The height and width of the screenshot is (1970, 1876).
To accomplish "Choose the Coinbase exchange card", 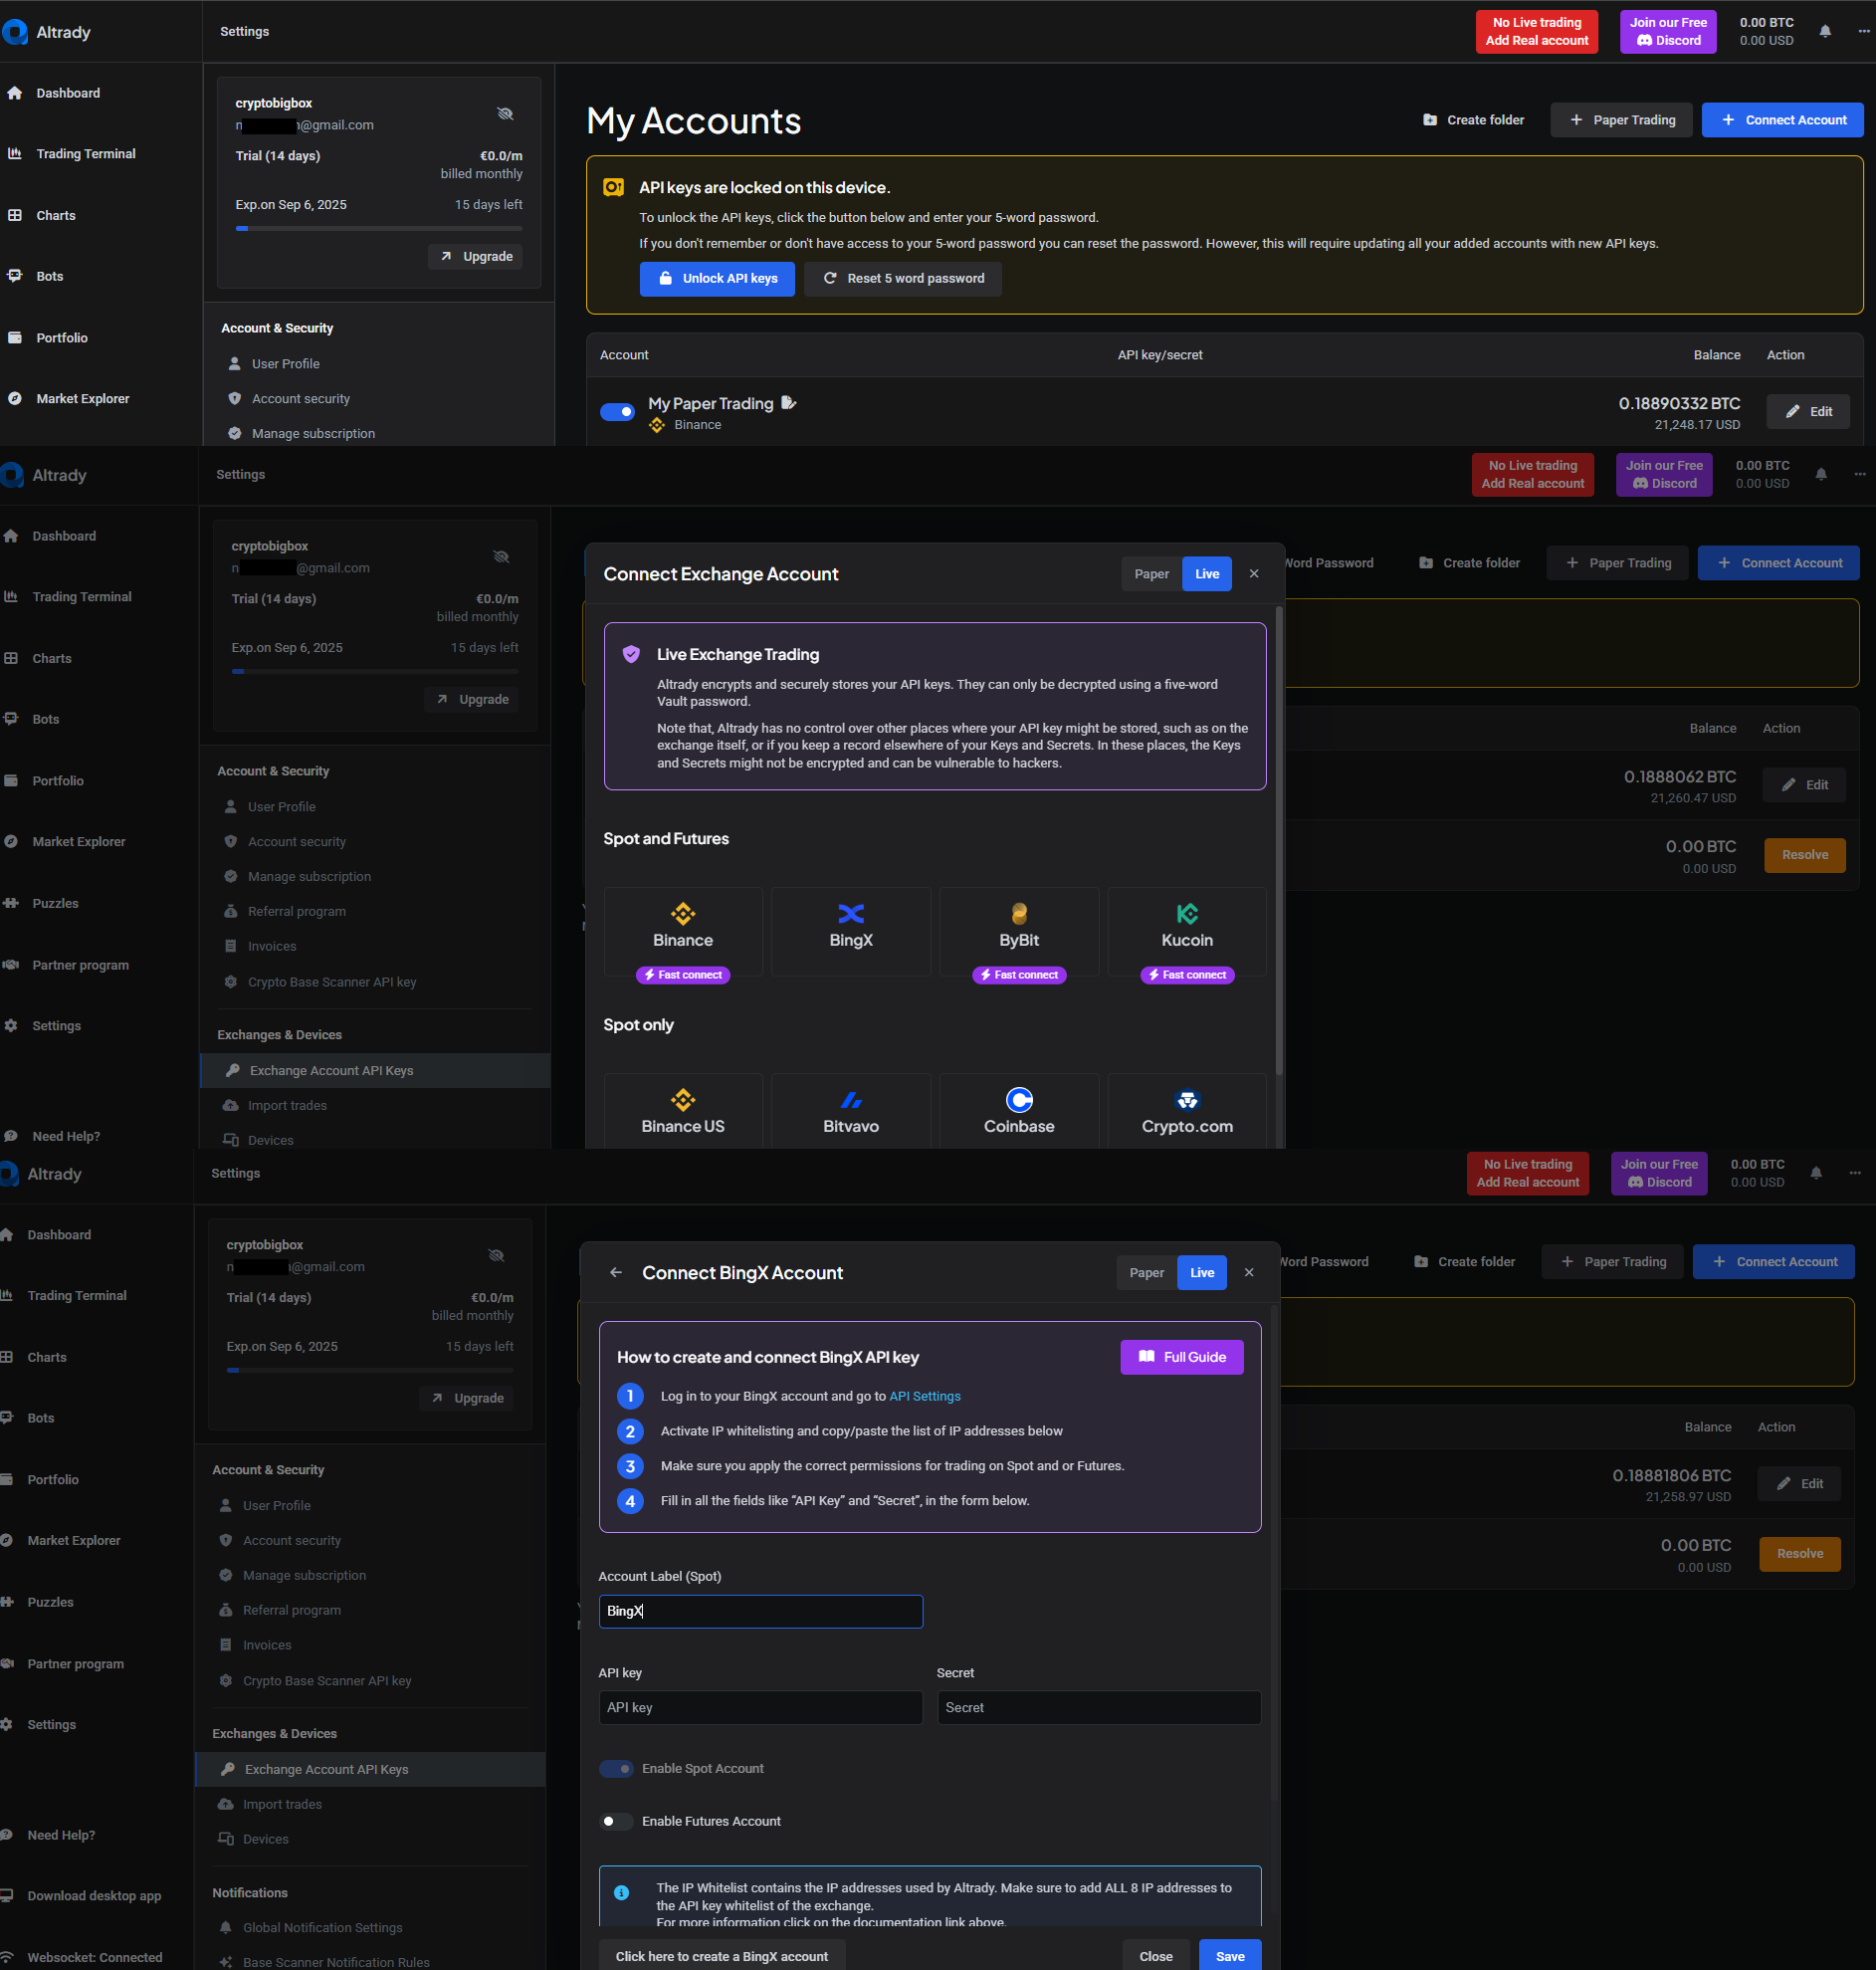I will pos(1019,1111).
